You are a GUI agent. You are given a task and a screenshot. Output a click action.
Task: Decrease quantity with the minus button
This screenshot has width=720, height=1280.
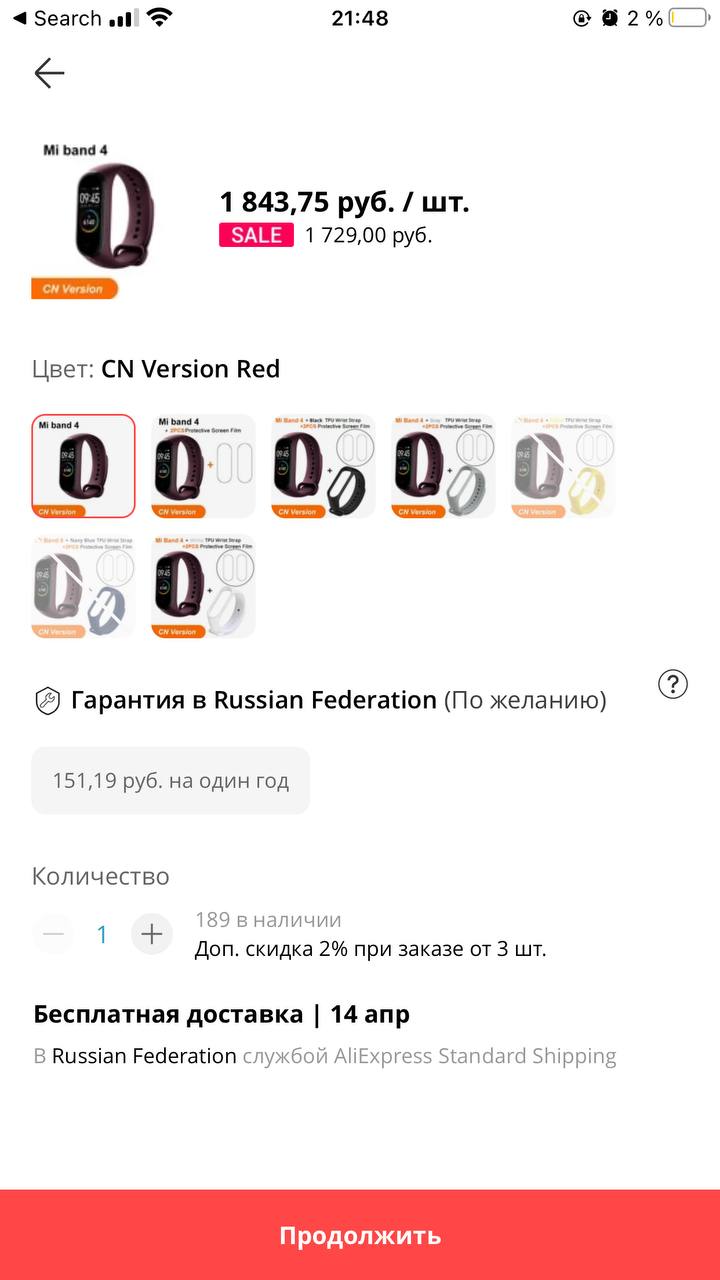pos(53,934)
